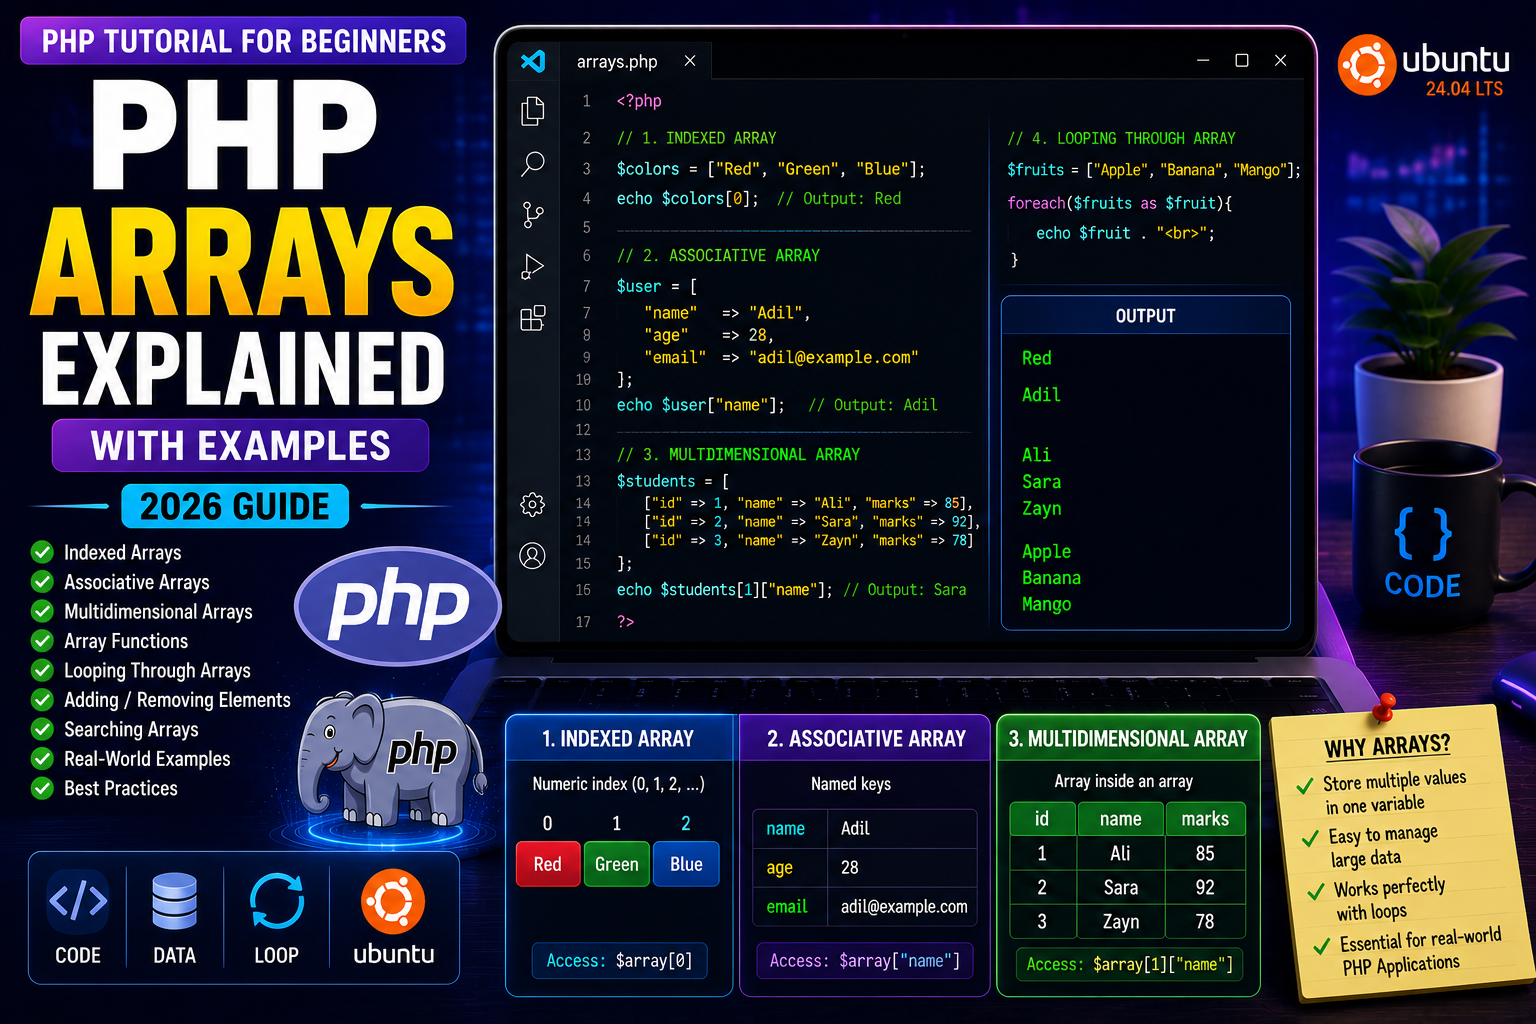Click check mark next to Indexed Arrays
The height and width of the screenshot is (1024, 1536).
coord(42,552)
